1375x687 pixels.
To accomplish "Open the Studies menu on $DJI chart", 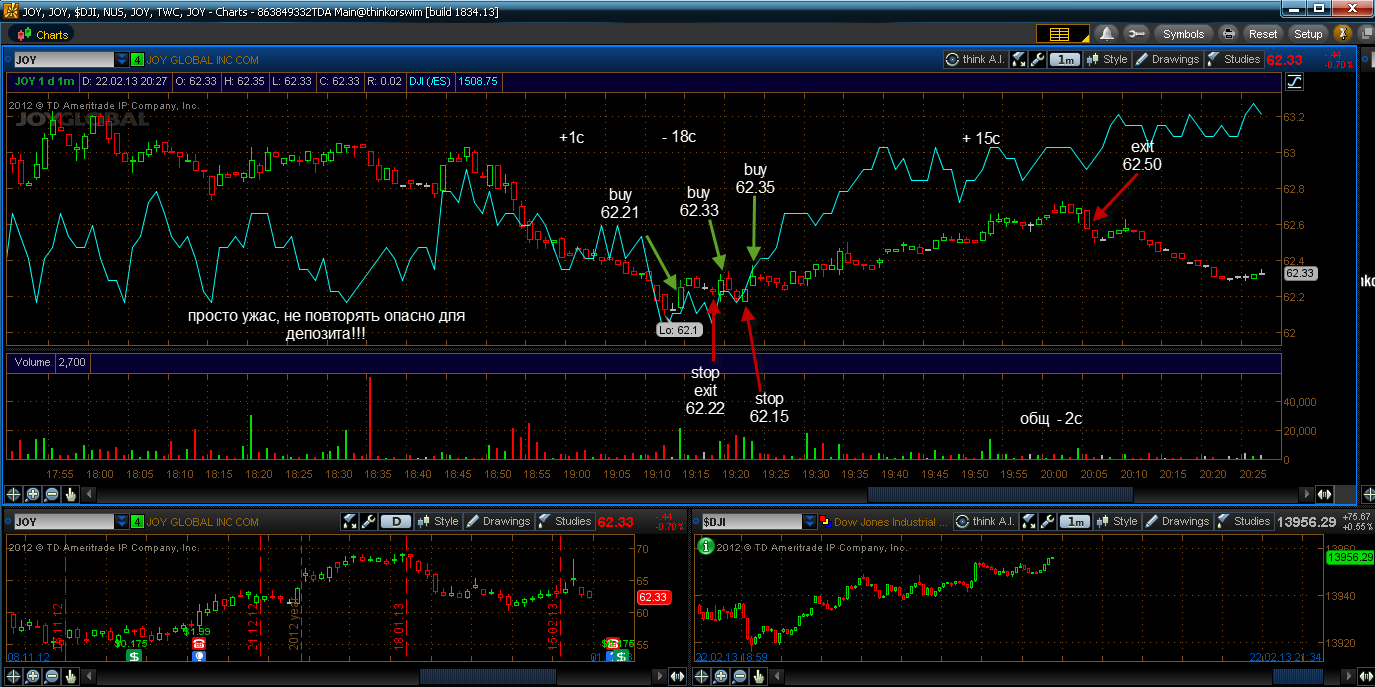I will pos(1244,521).
